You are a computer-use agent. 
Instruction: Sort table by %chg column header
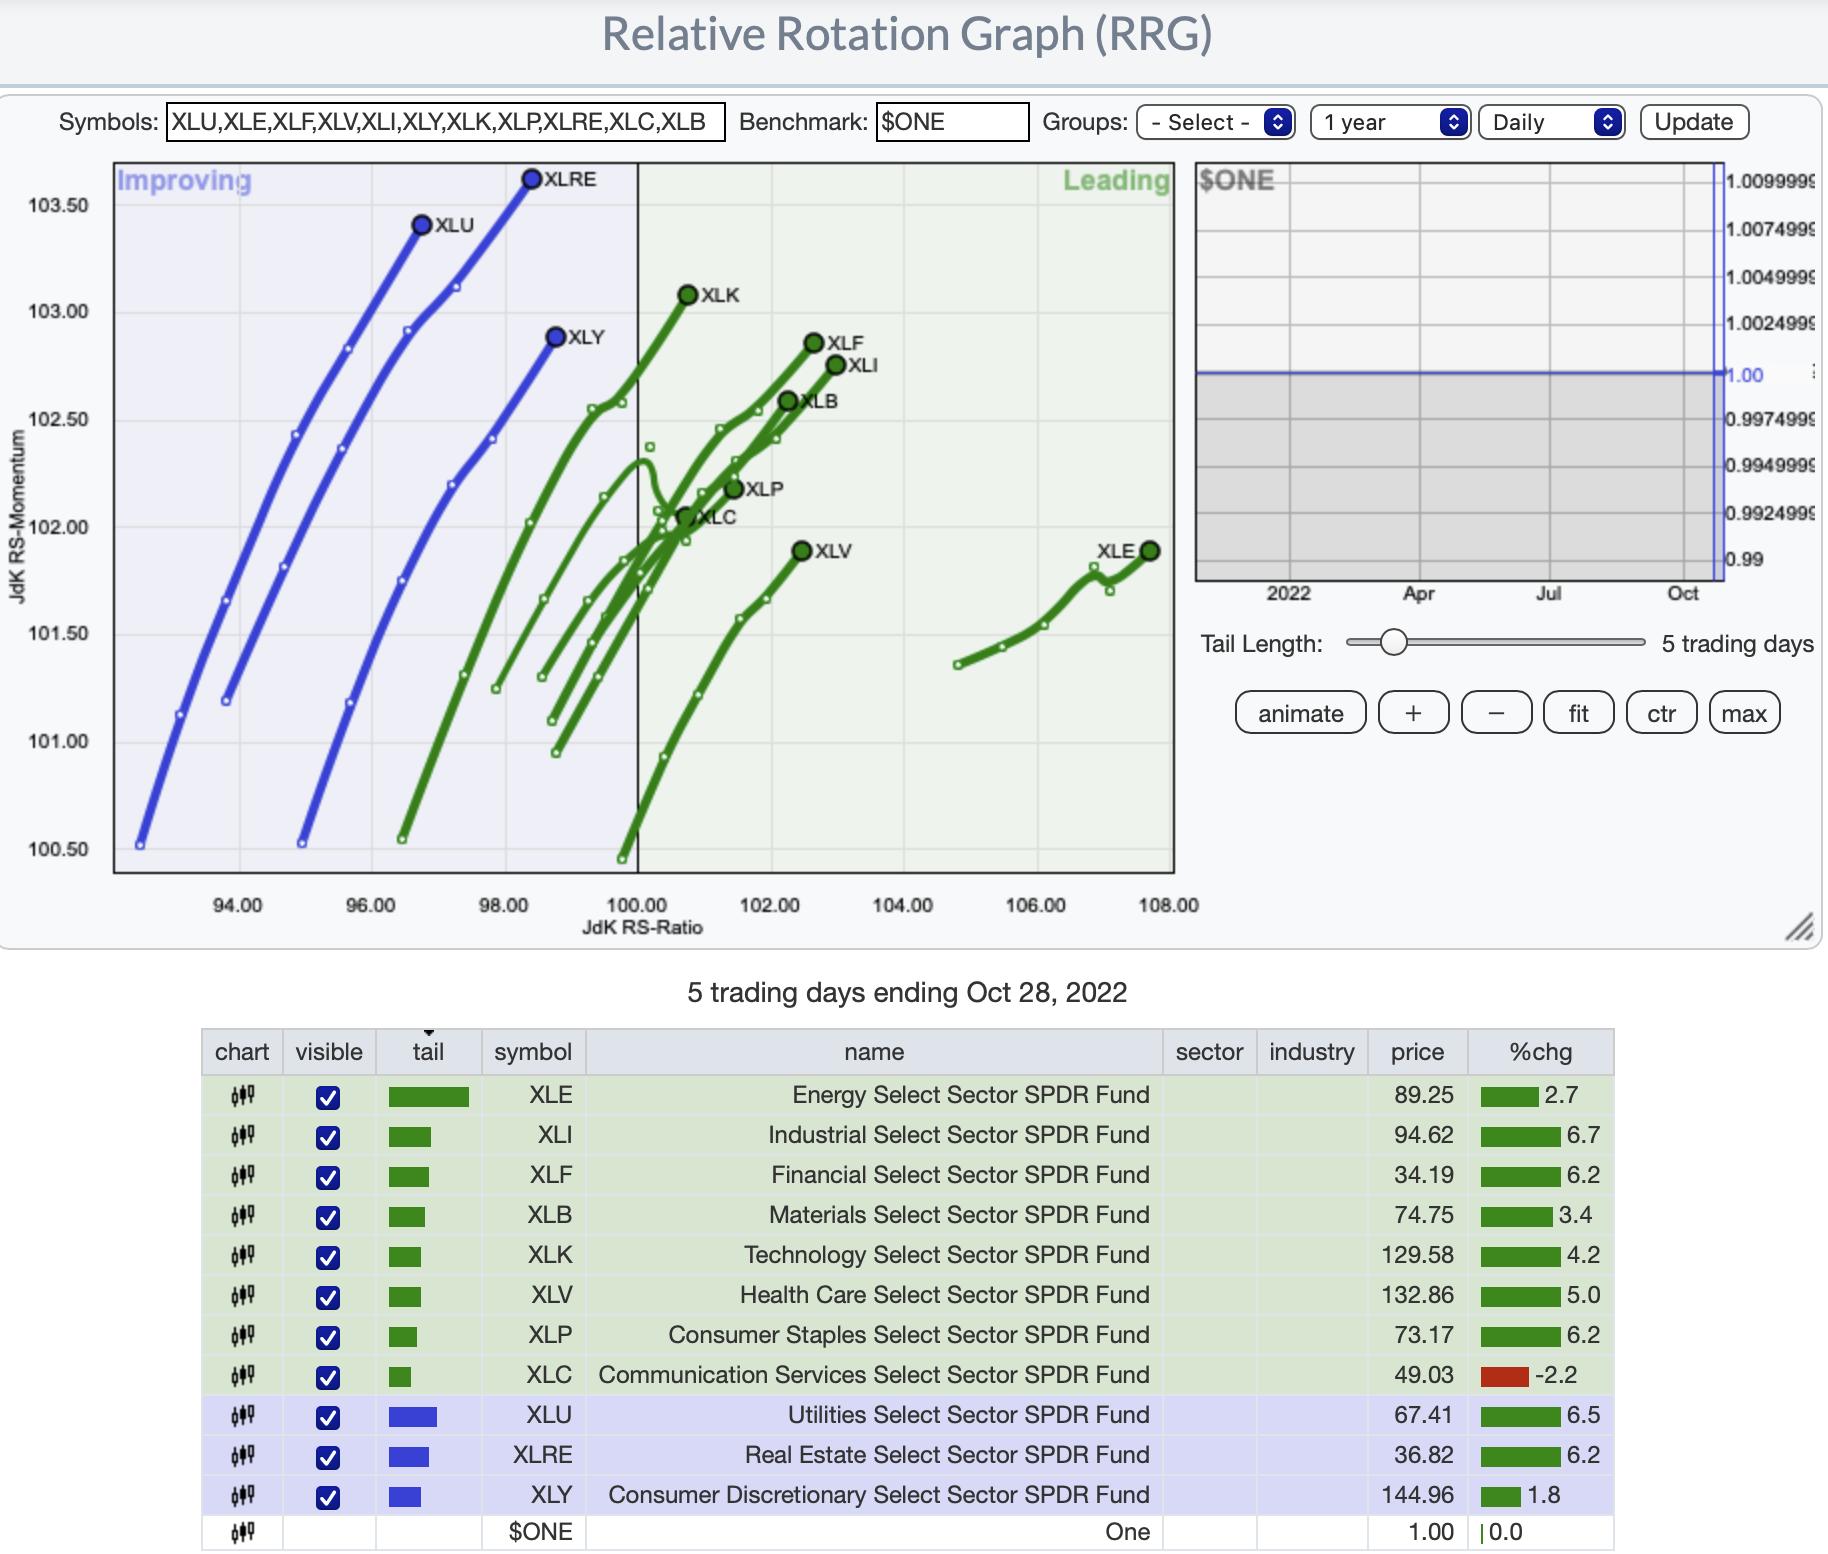click(1540, 1052)
